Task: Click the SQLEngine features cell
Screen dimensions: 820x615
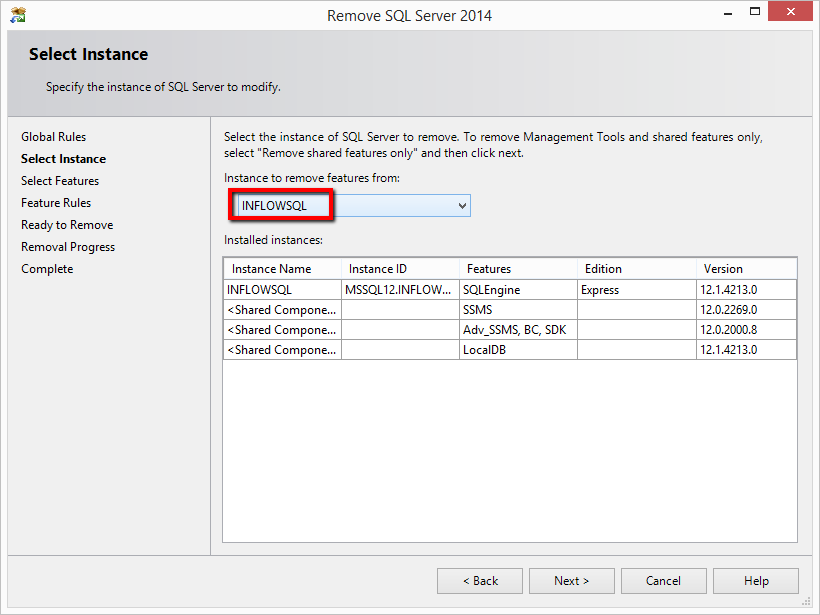Action: (518, 290)
